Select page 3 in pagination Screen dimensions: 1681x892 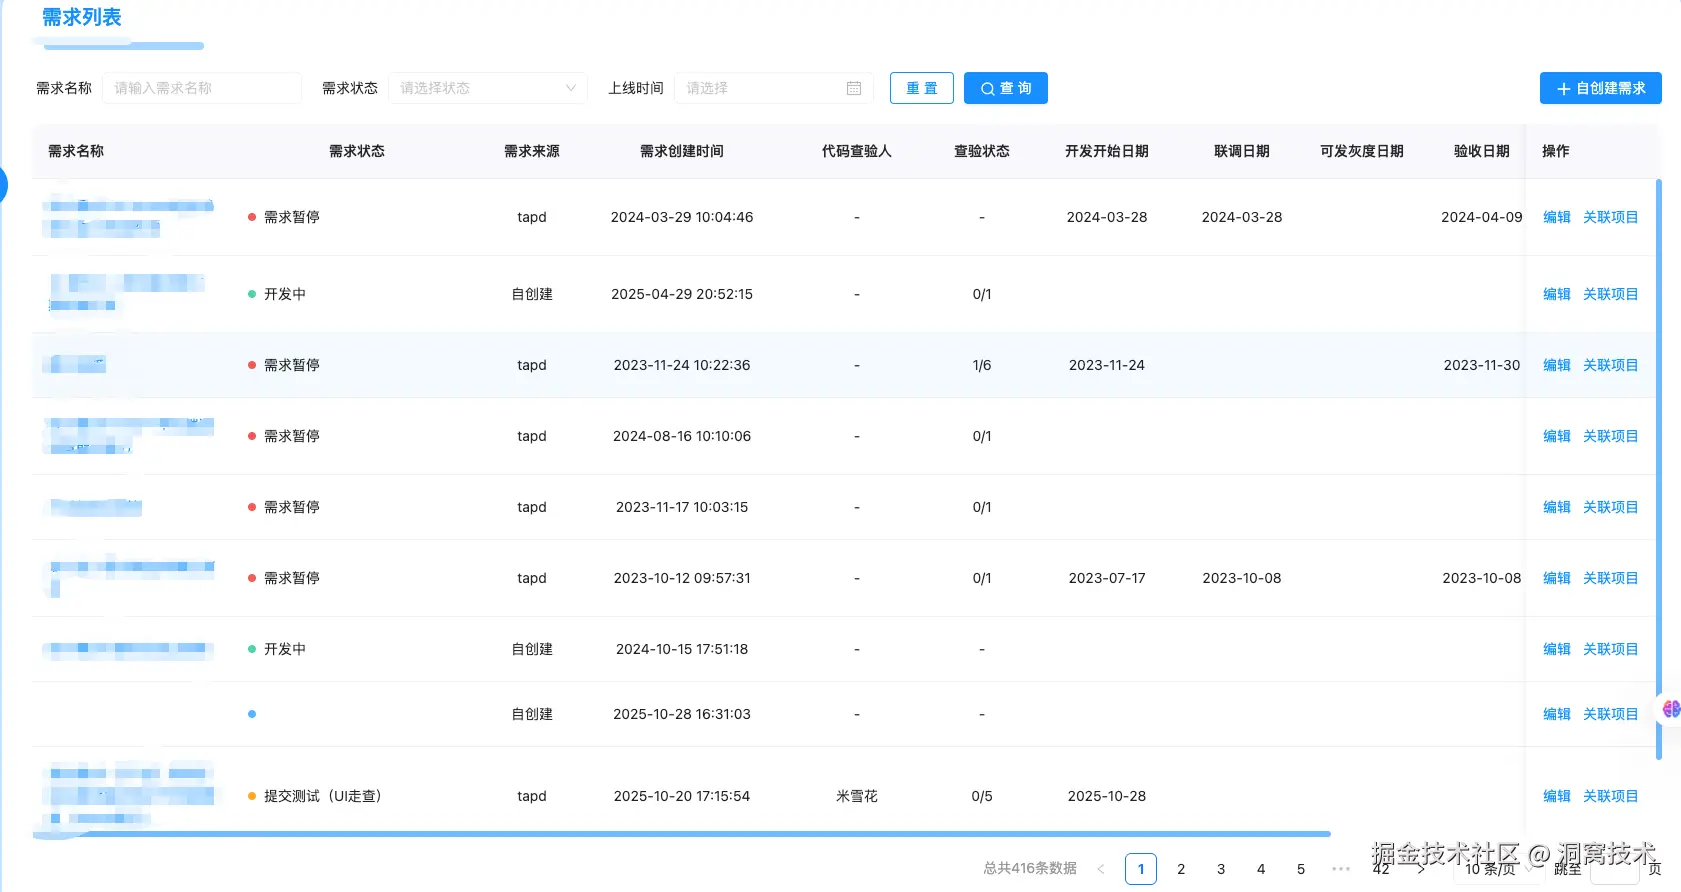1221,869
